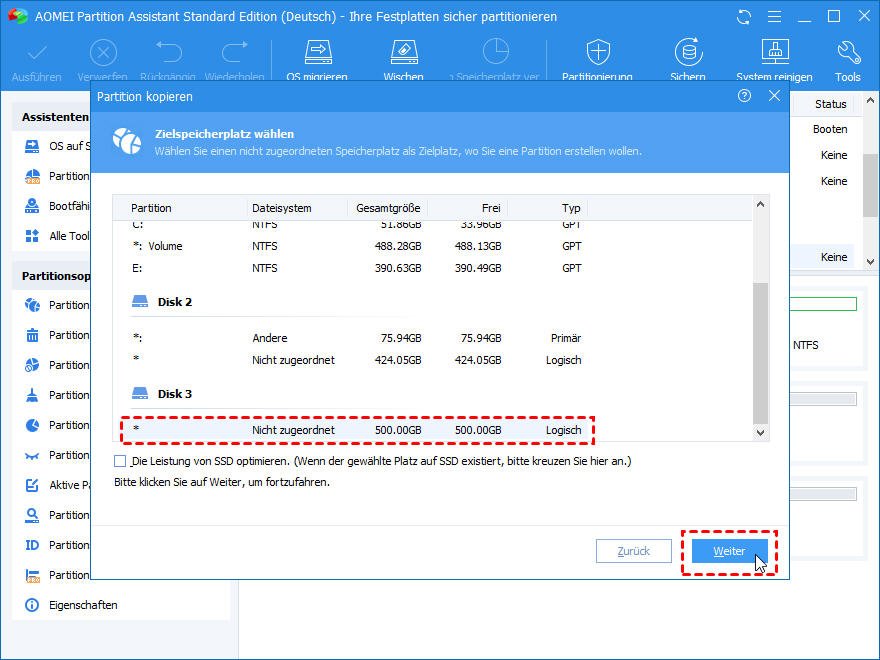Click the Weiter button
The width and height of the screenshot is (880, 660).
[x=729, y=551]
